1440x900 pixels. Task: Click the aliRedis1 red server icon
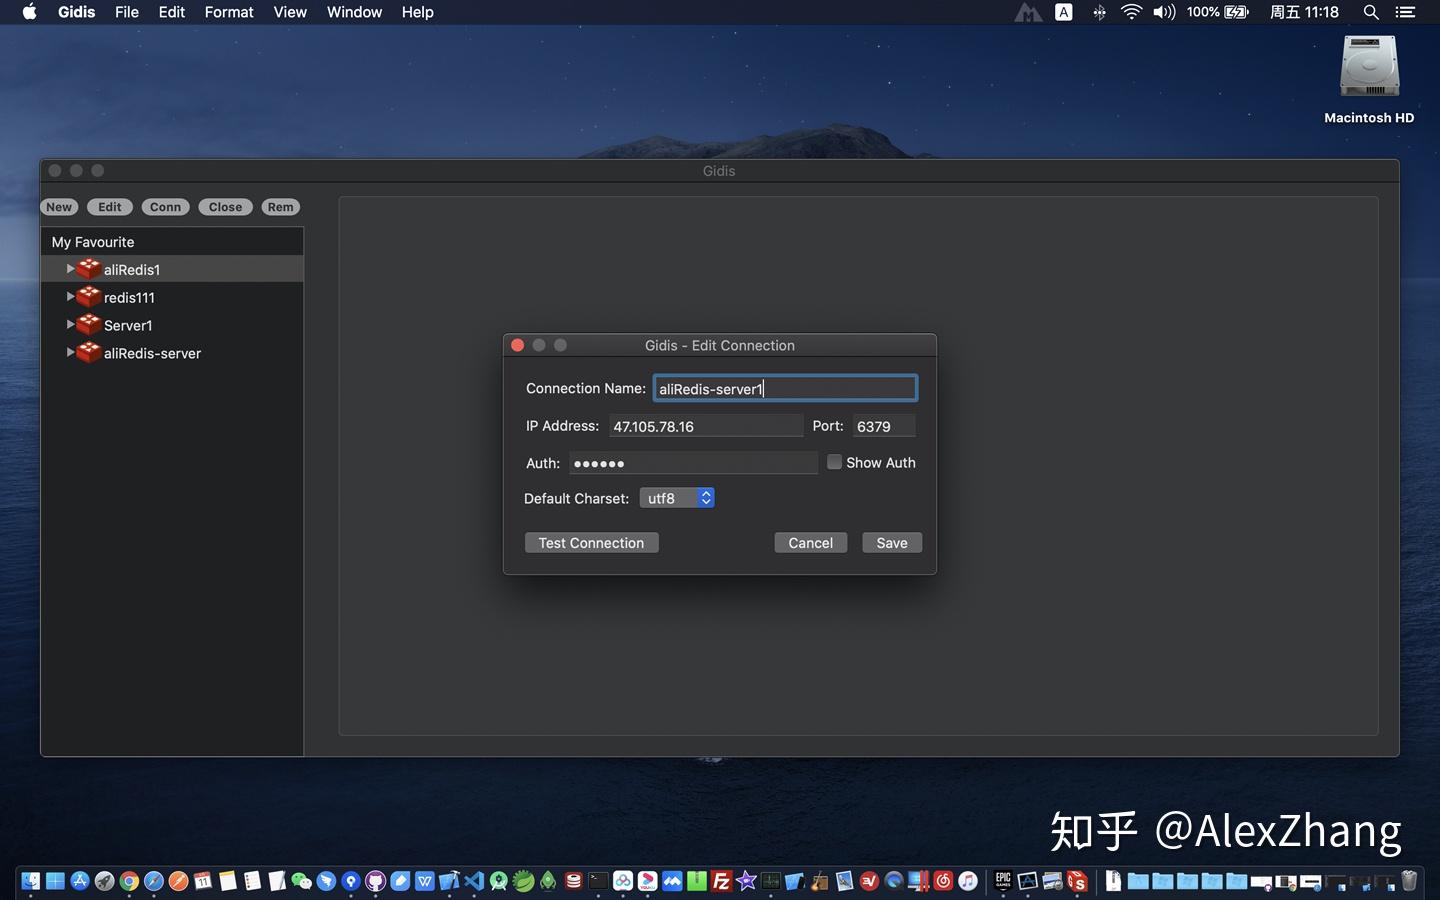(x=89, y=269)
